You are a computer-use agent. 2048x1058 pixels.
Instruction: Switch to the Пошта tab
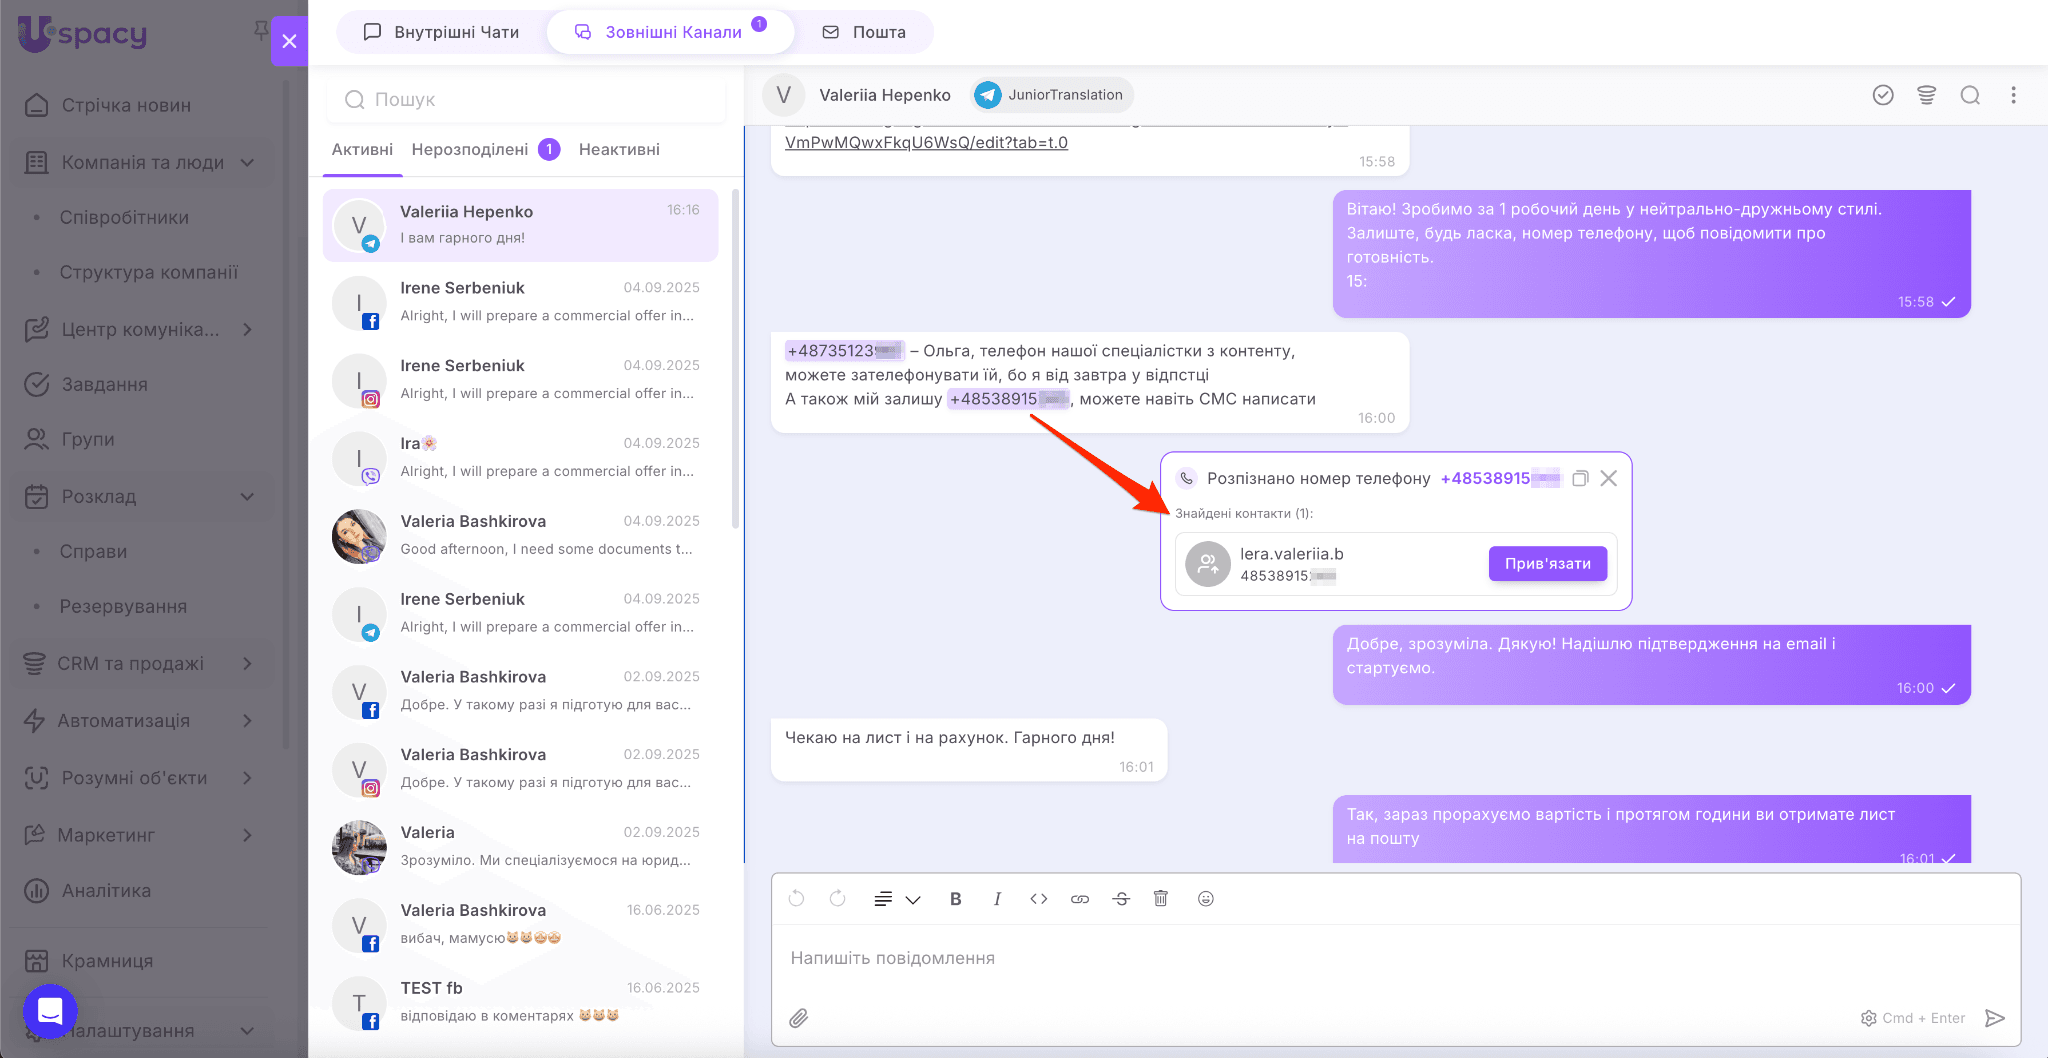coord(864,32)
